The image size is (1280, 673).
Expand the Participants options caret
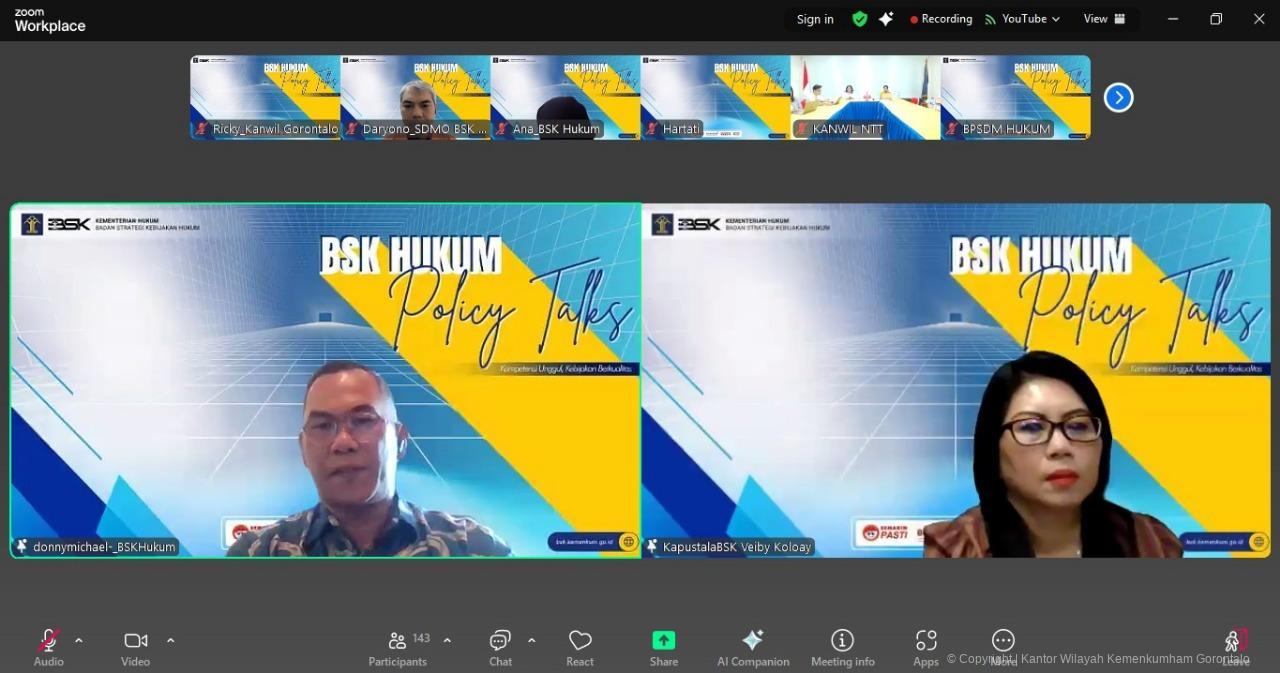point(447,640)
